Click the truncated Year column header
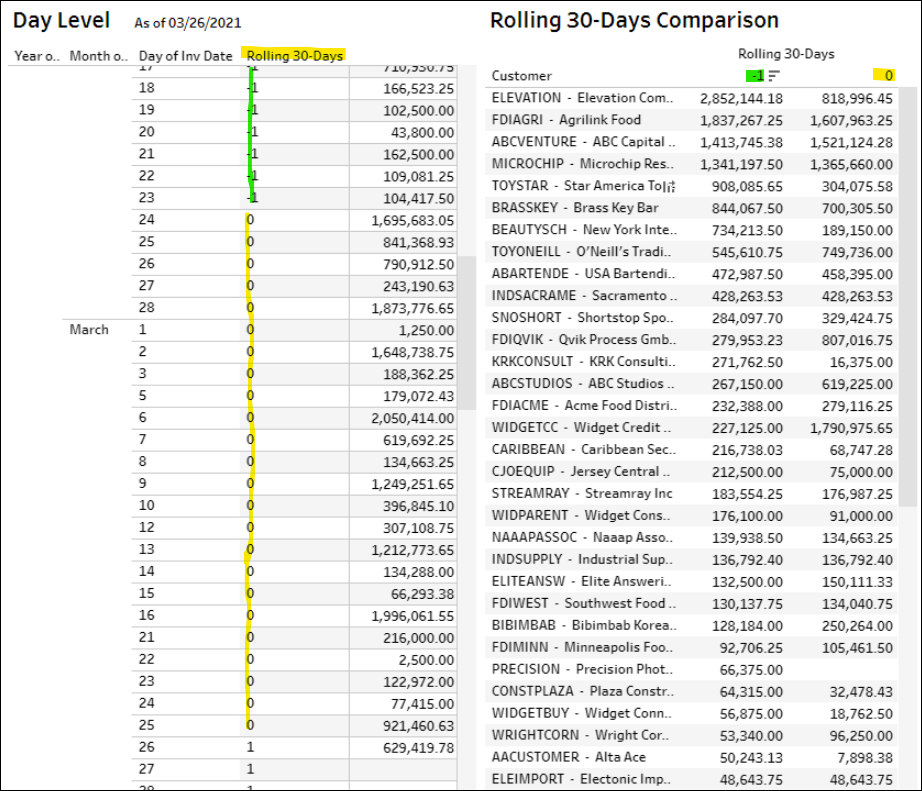922x791 pixels. pos(35,56)
